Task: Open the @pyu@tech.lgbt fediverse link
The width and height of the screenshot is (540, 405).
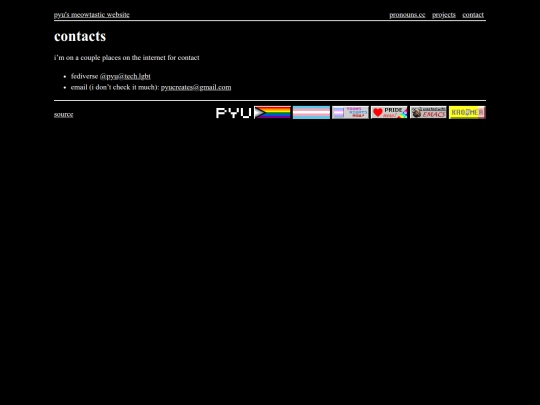Action: (125, 76)
